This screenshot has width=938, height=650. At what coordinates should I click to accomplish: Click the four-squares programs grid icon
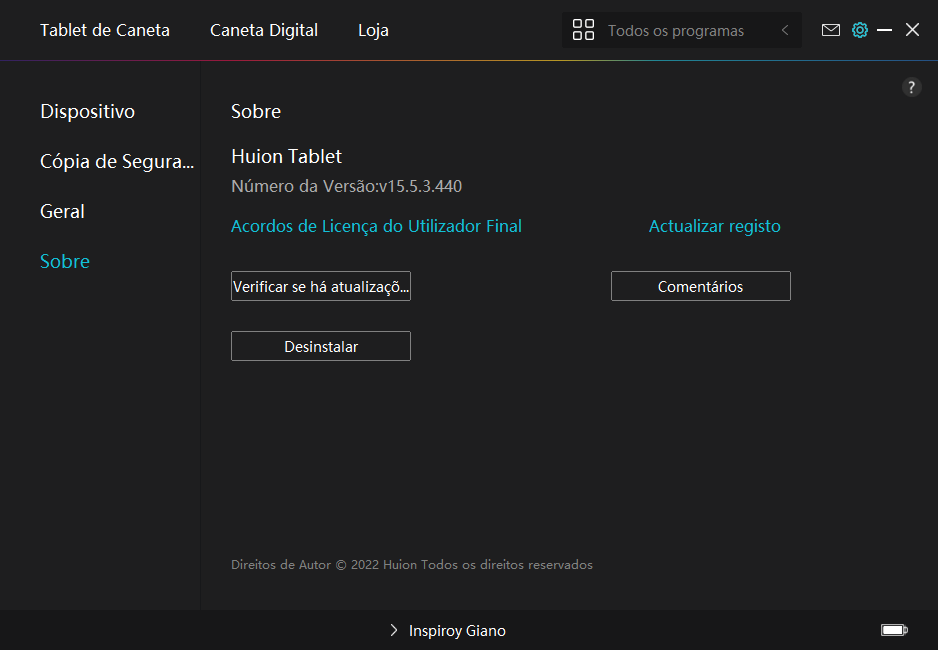(583, 30)
